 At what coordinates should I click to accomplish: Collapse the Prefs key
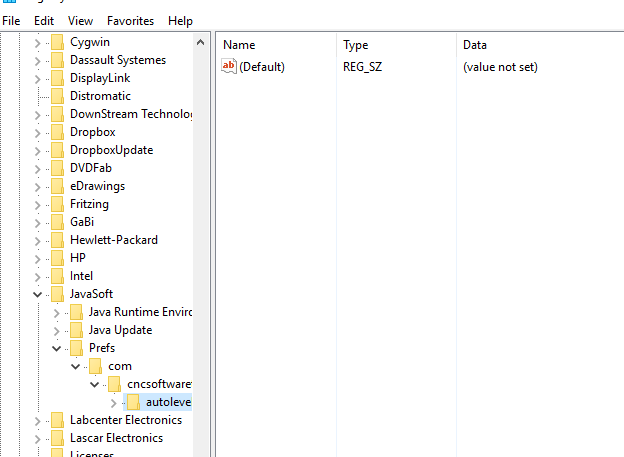57,348
